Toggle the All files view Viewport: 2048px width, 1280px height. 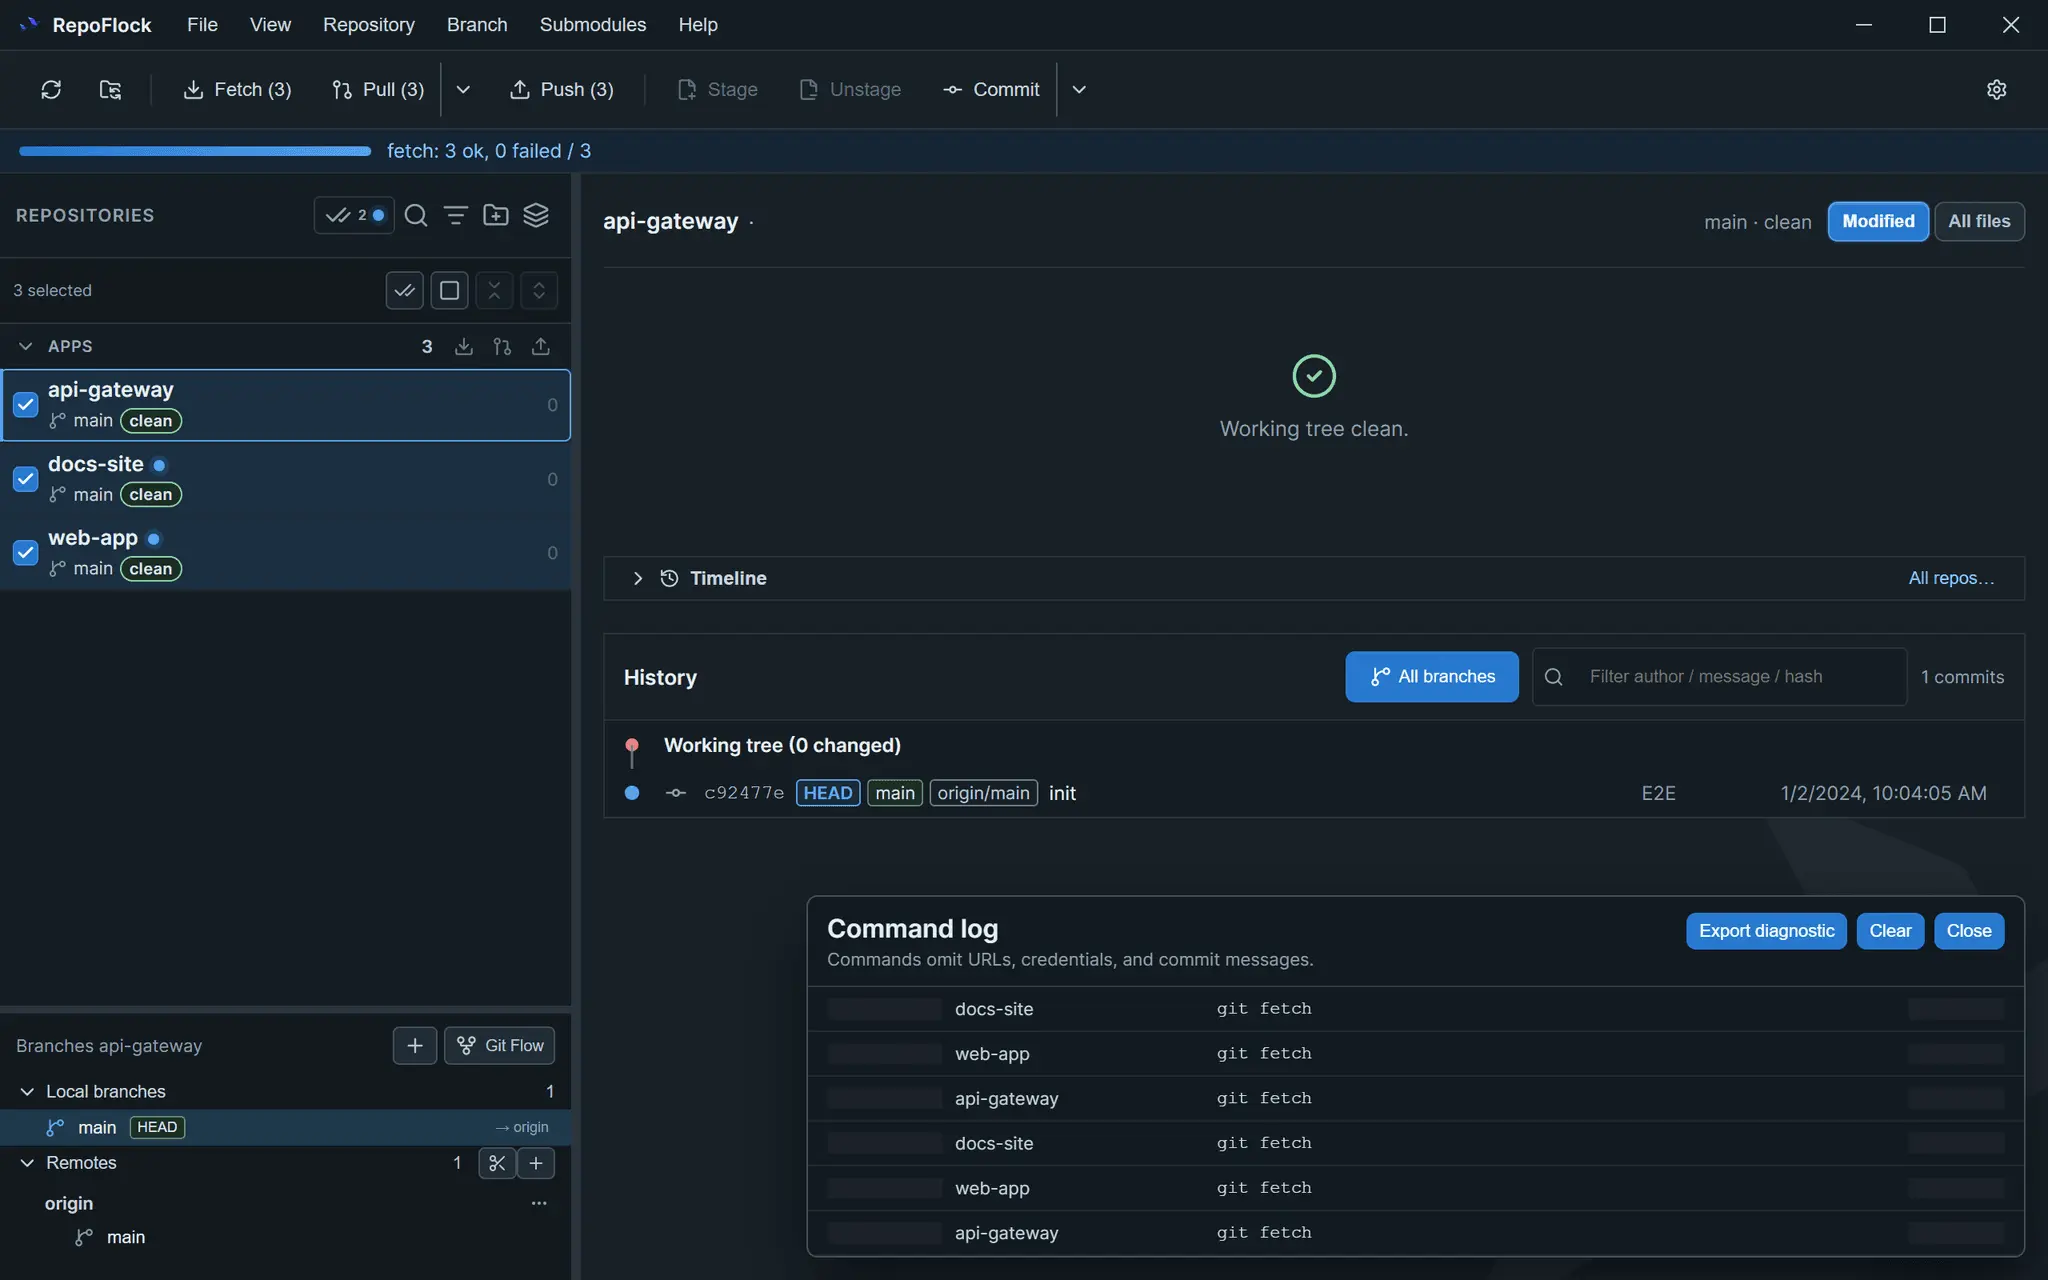(1979, 221)
